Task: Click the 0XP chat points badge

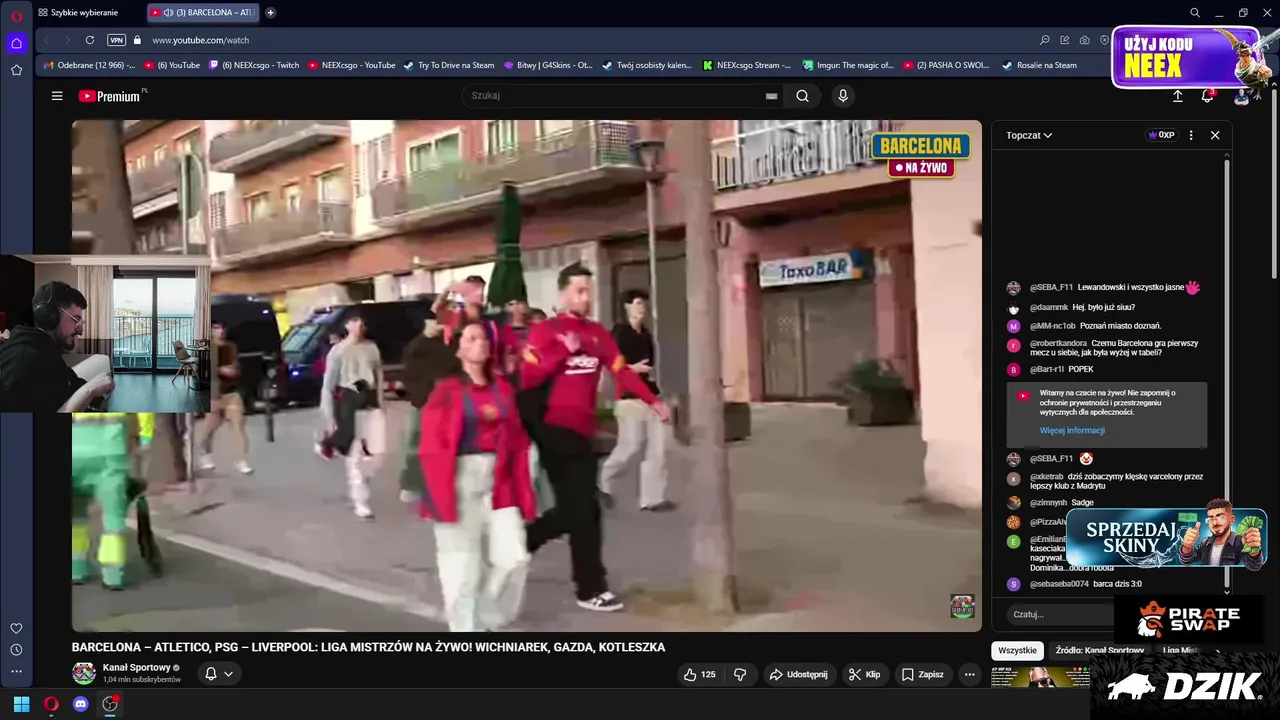Action: pyautogui.click(x=1161, y=135)
